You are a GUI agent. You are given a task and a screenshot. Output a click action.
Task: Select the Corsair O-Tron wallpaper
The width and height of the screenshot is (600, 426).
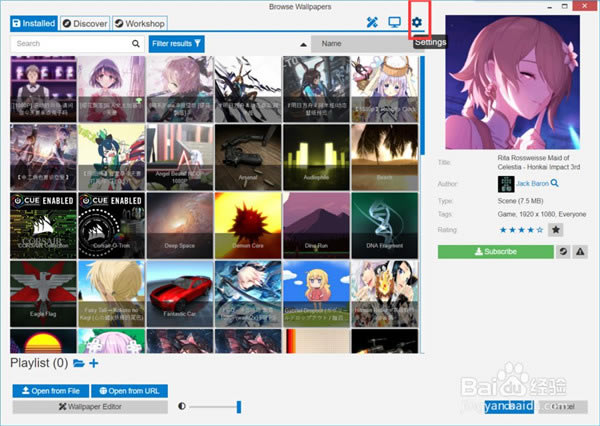pos(111,225)
